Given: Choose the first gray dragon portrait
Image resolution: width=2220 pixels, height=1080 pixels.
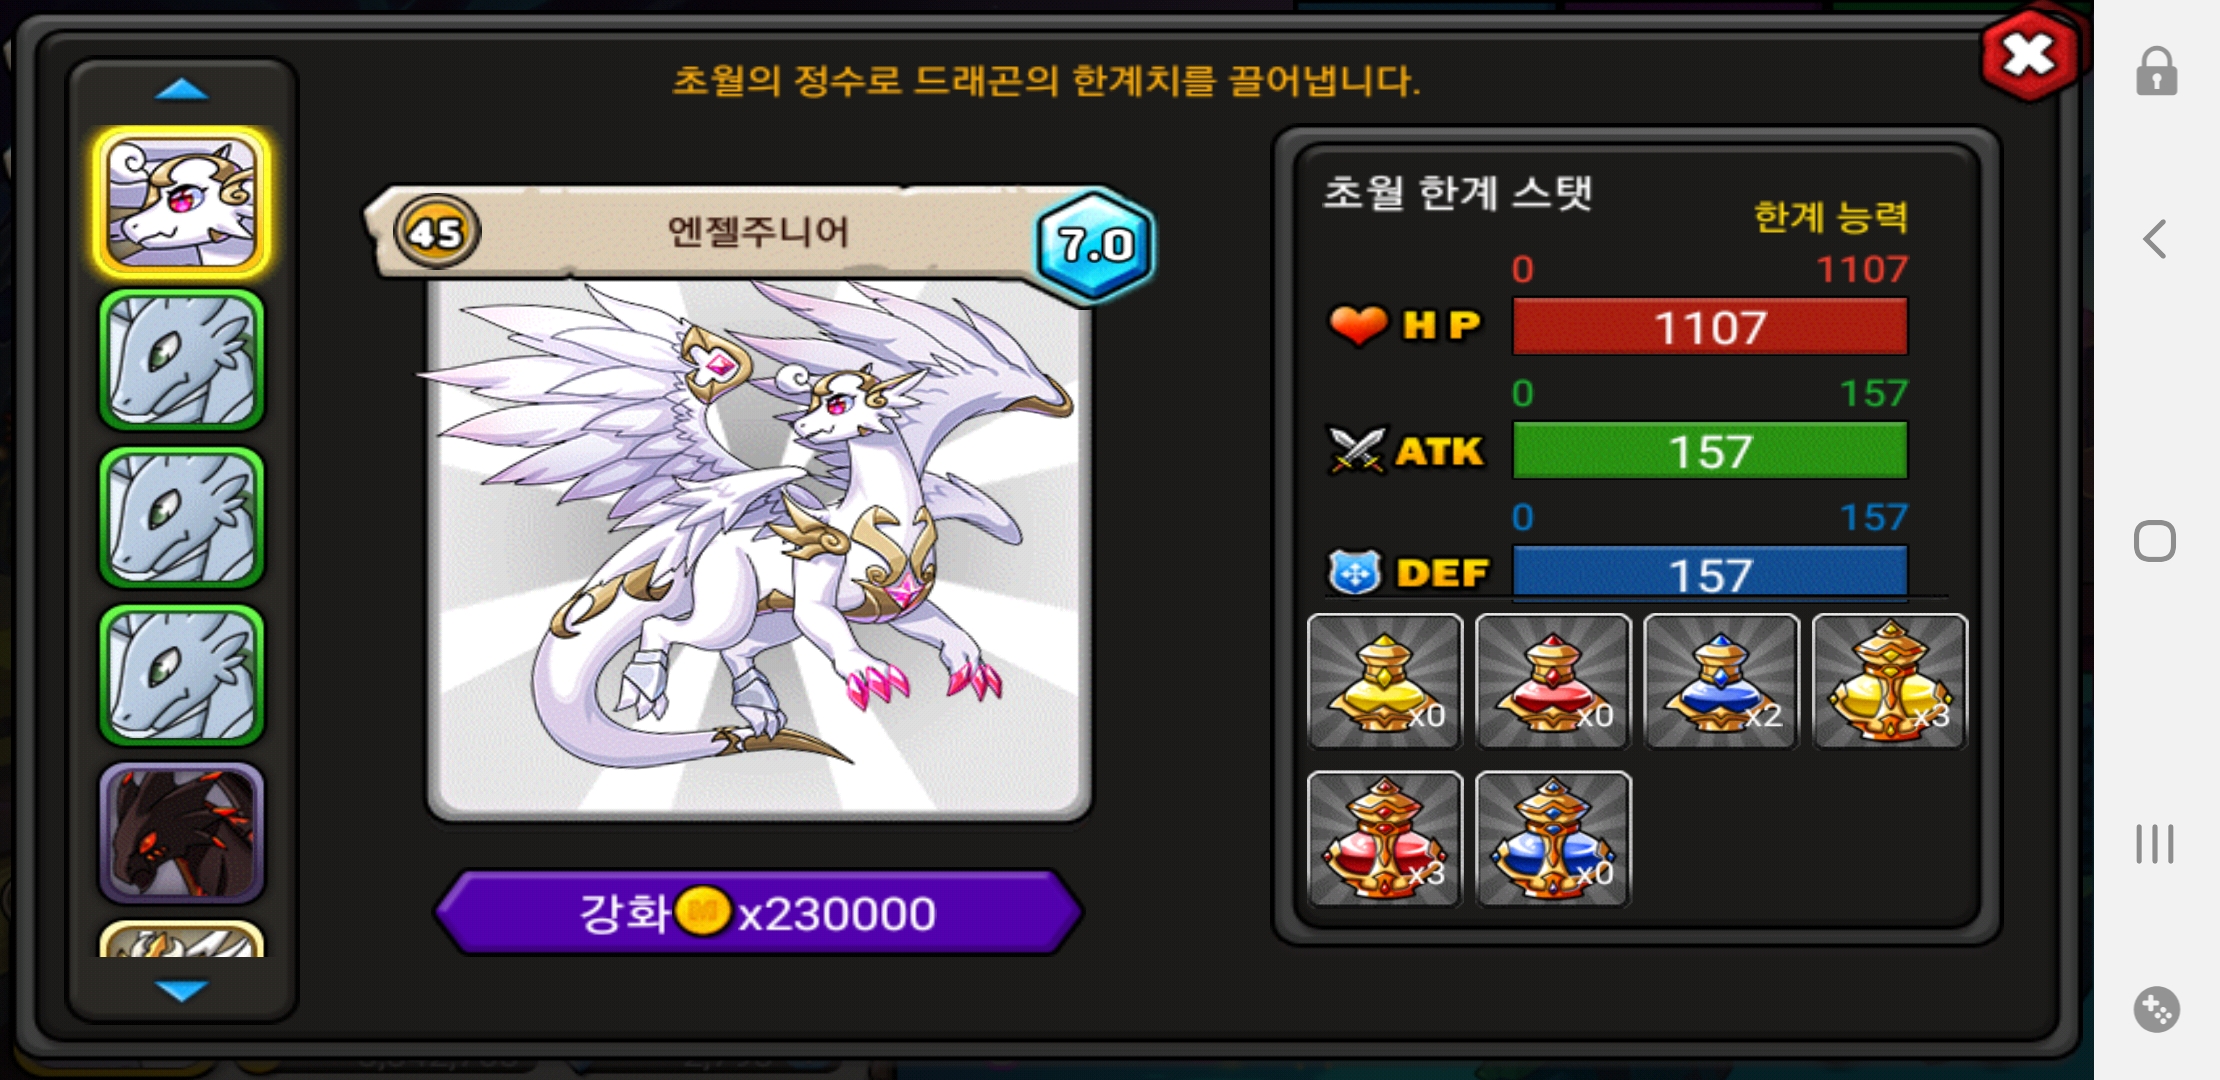Looking at the screenshot, I should pyautogui.click(x=182, y=361).
